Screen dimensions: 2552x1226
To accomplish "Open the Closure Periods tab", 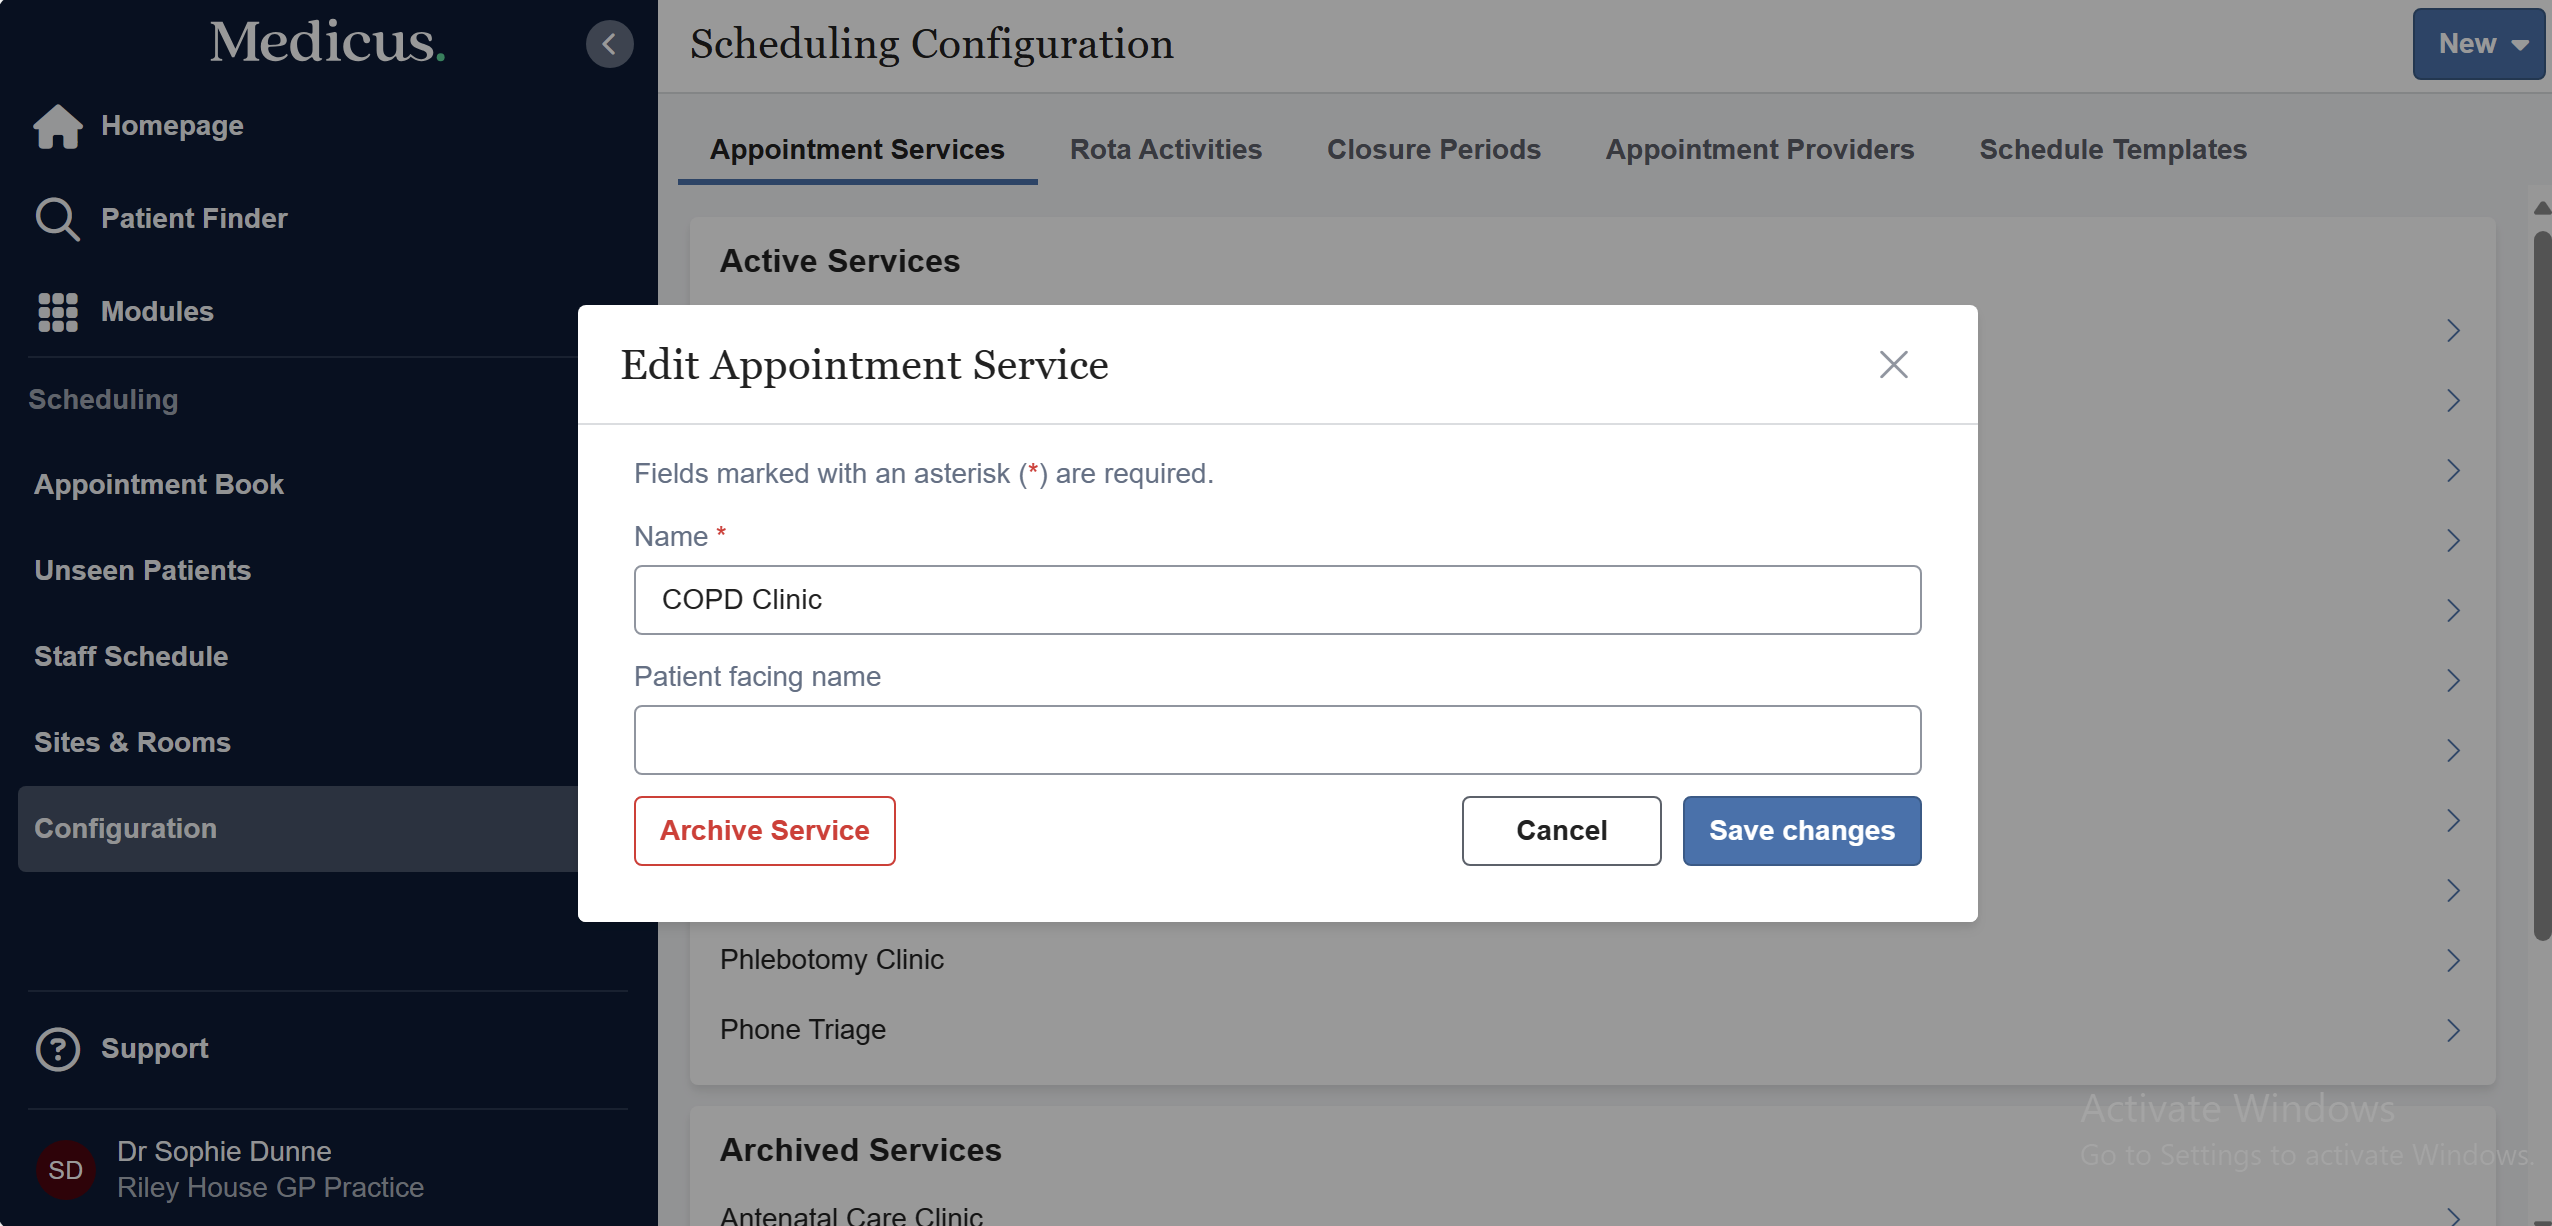I will [1433, 150].
